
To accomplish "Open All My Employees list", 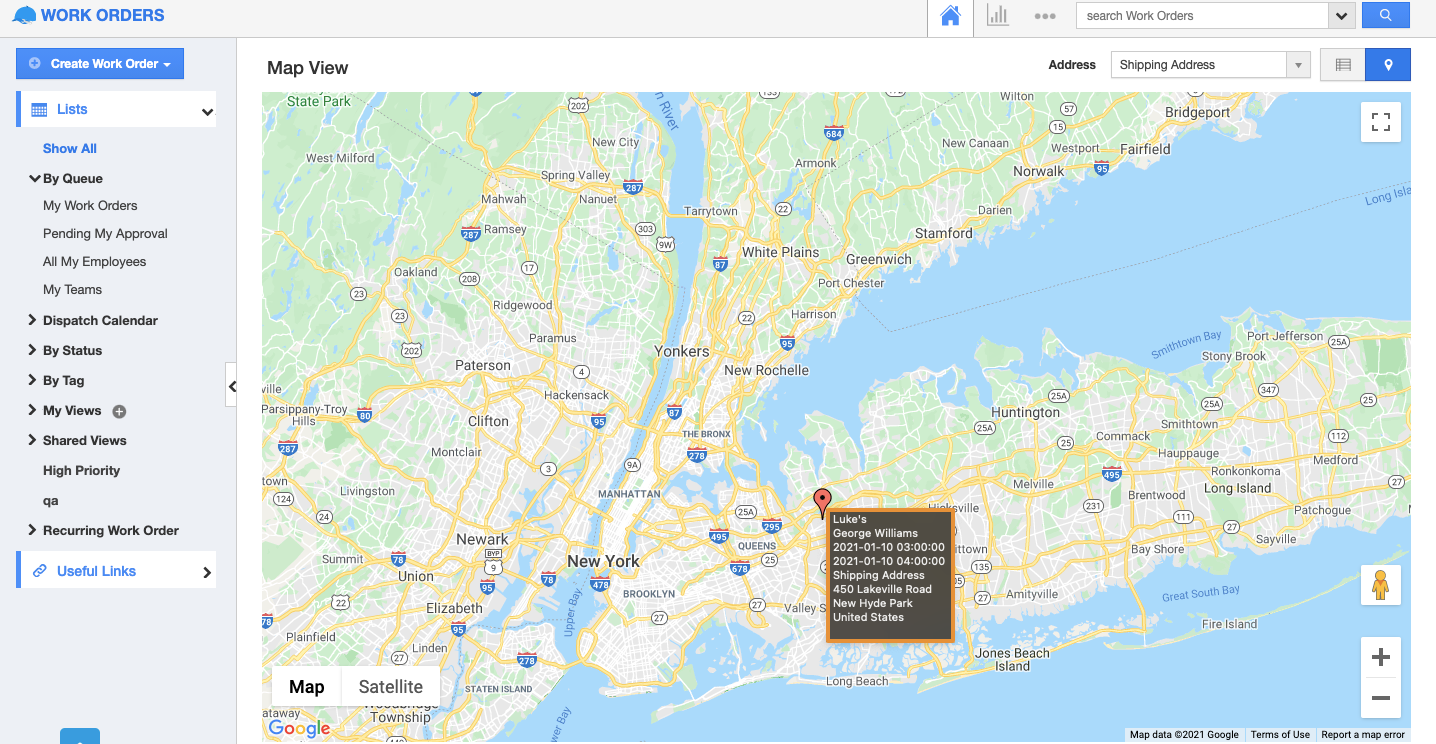I will coord(94,261).
